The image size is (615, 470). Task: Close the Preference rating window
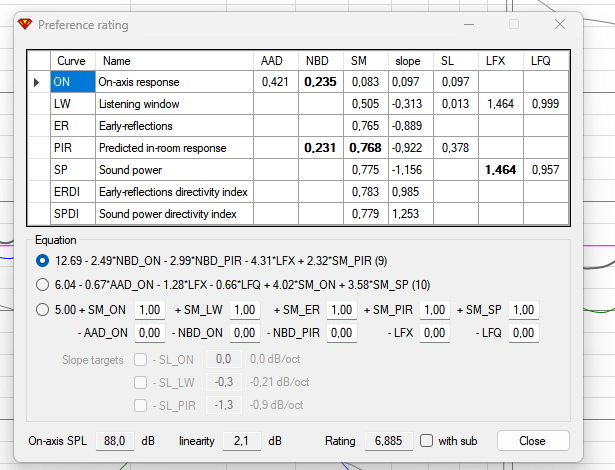[560, 24]
